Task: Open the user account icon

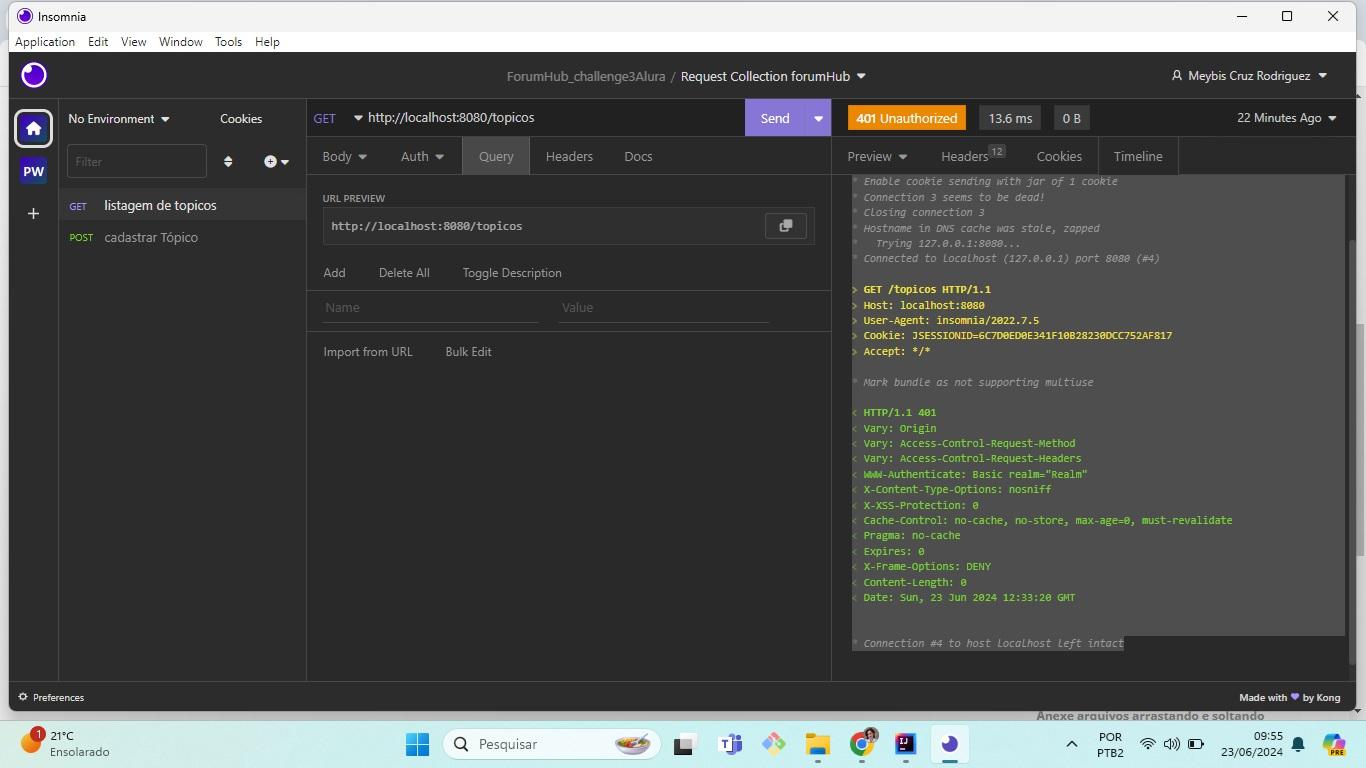Action: (1177, 76)
